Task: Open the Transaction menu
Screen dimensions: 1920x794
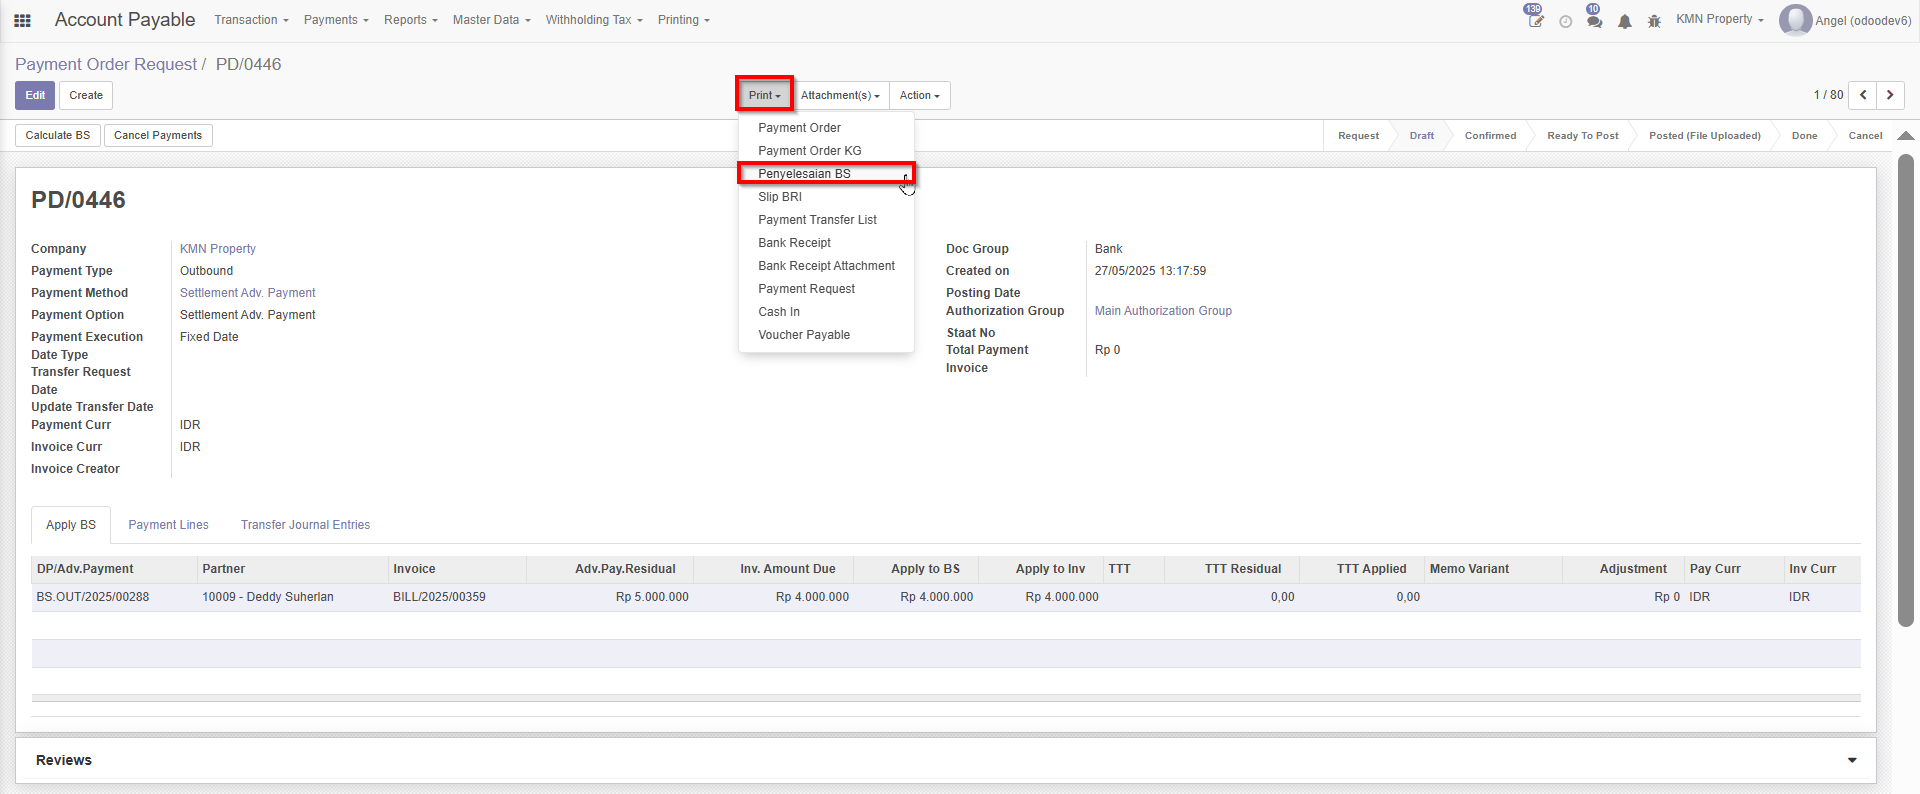Action: [251, 20]
